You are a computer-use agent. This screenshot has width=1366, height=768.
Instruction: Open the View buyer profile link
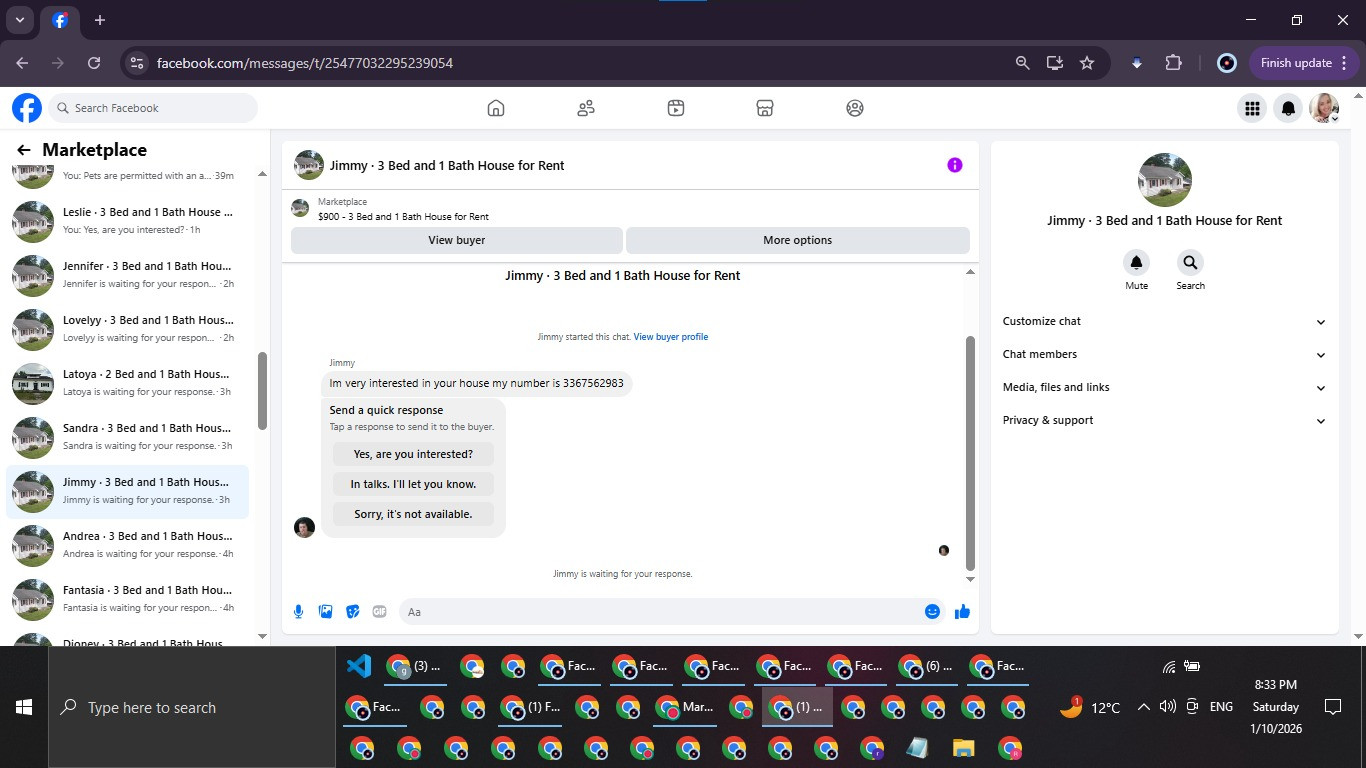pos(671,337)
